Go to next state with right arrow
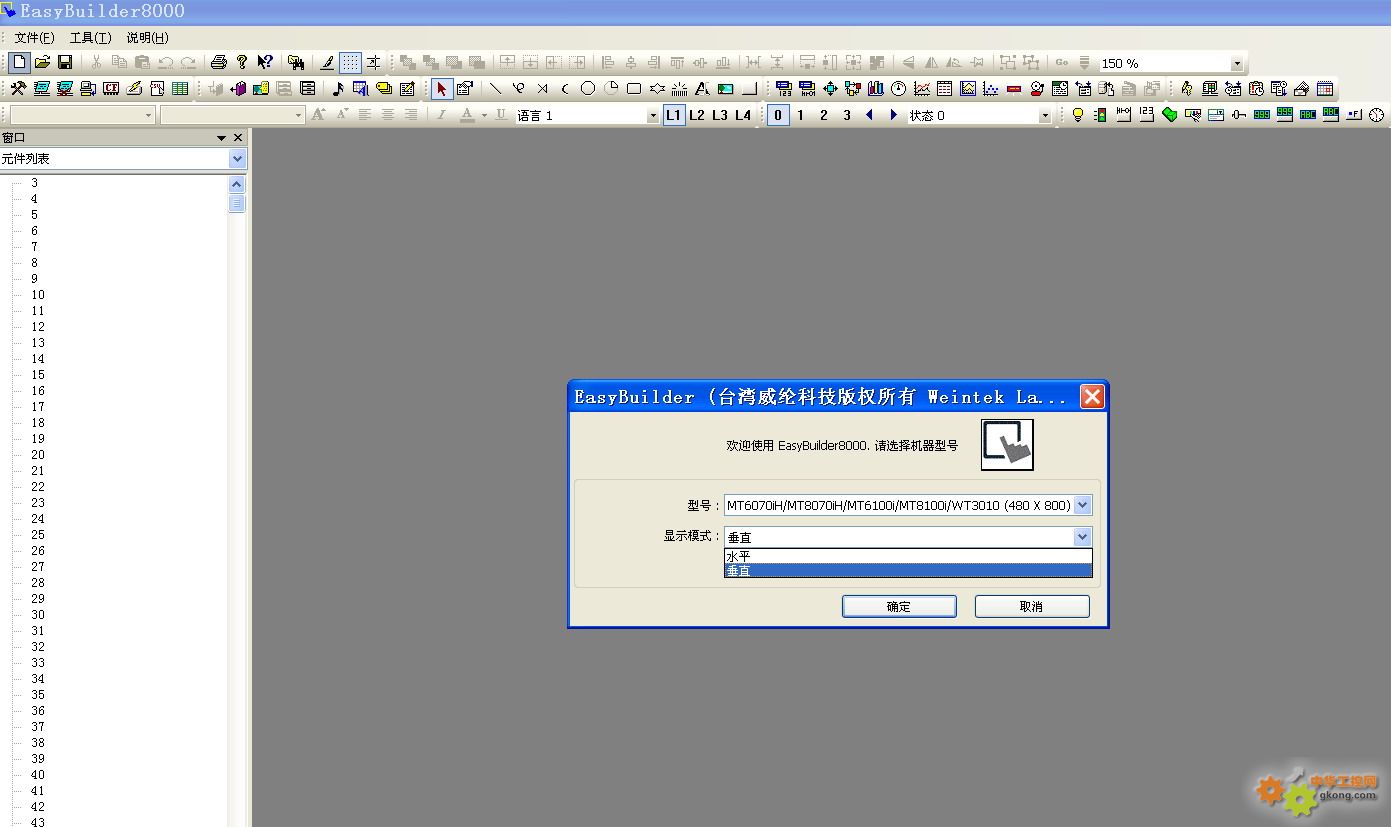Screen dimensions: 1391x827 [x=893, y=115]
